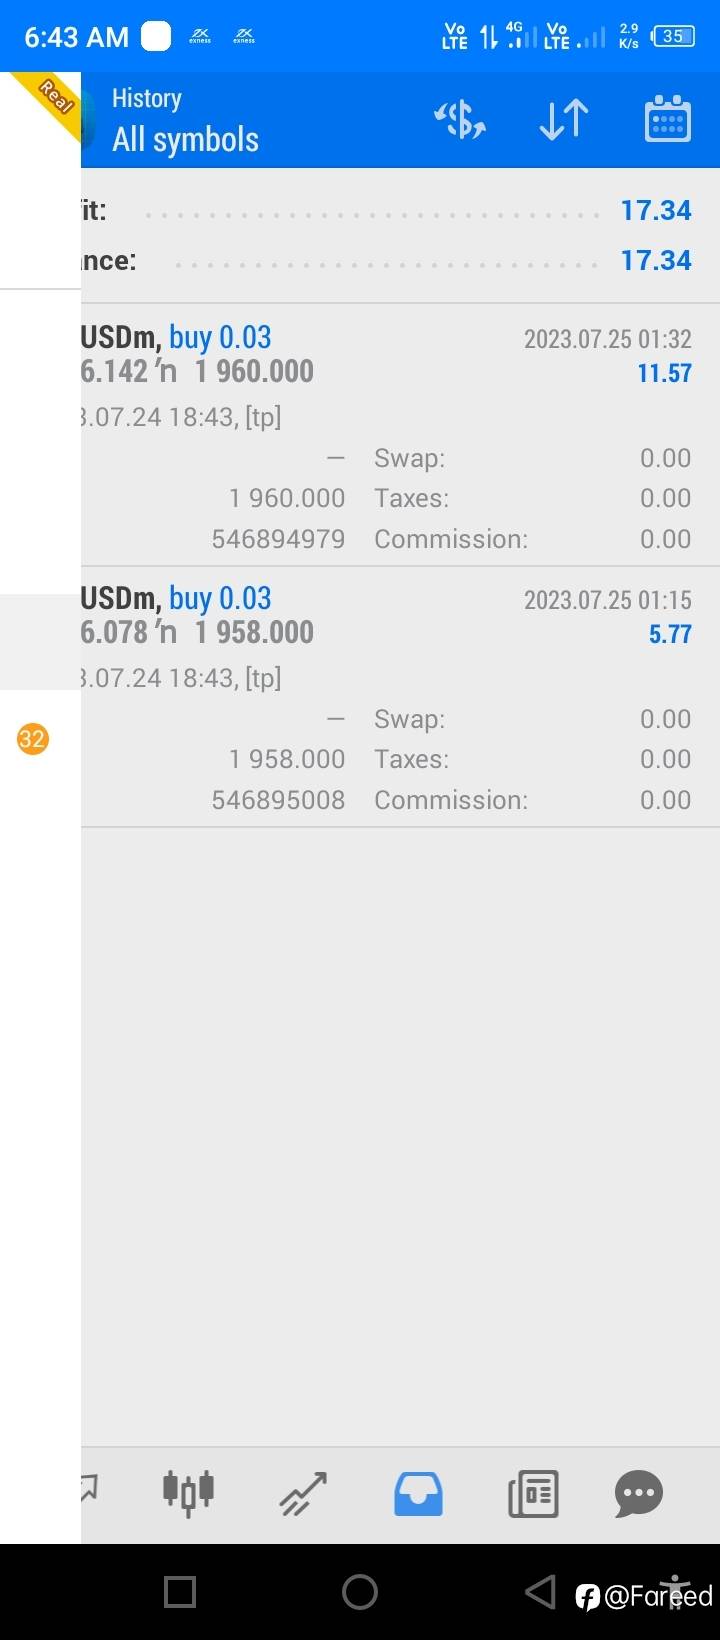Image resolution: width=720 pixels, height=1640 pixels.
Task: Tap the Android home circle button
Action: 360,1591
